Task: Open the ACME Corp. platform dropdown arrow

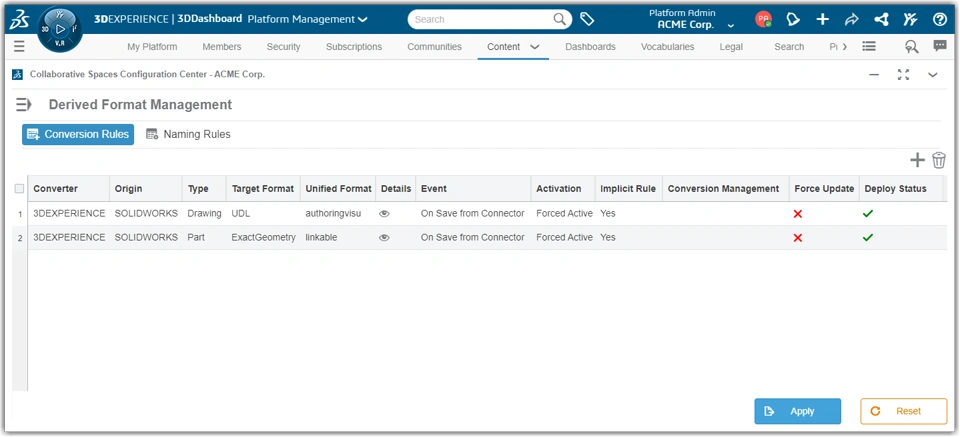Action: click(x=730, y=26)
